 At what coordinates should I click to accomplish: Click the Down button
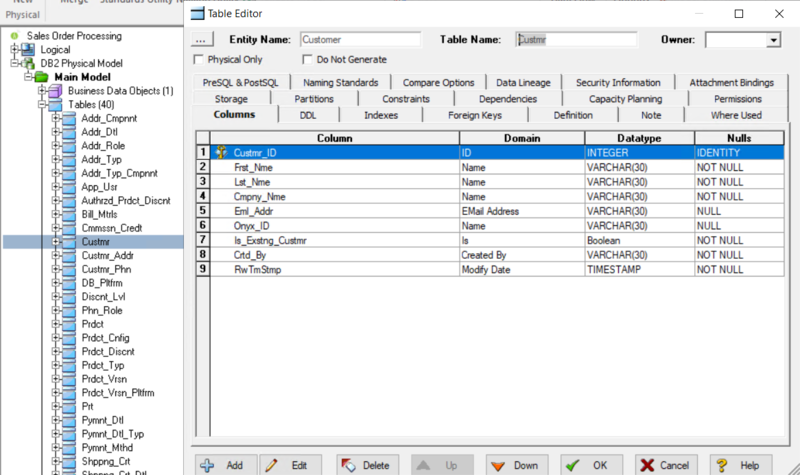click(x=517, y=465)
